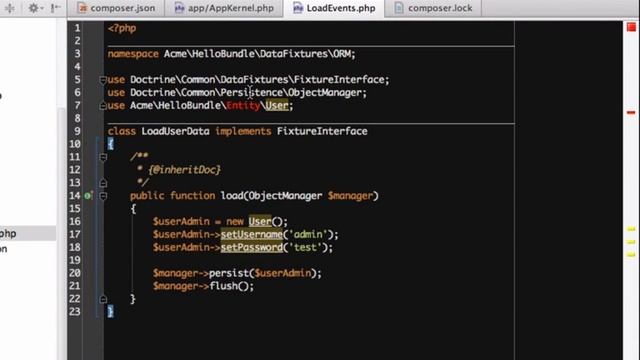Click the fold end marker on line 22
The image size is (640, 360).
pyautogui.click(x=103, y=299)
